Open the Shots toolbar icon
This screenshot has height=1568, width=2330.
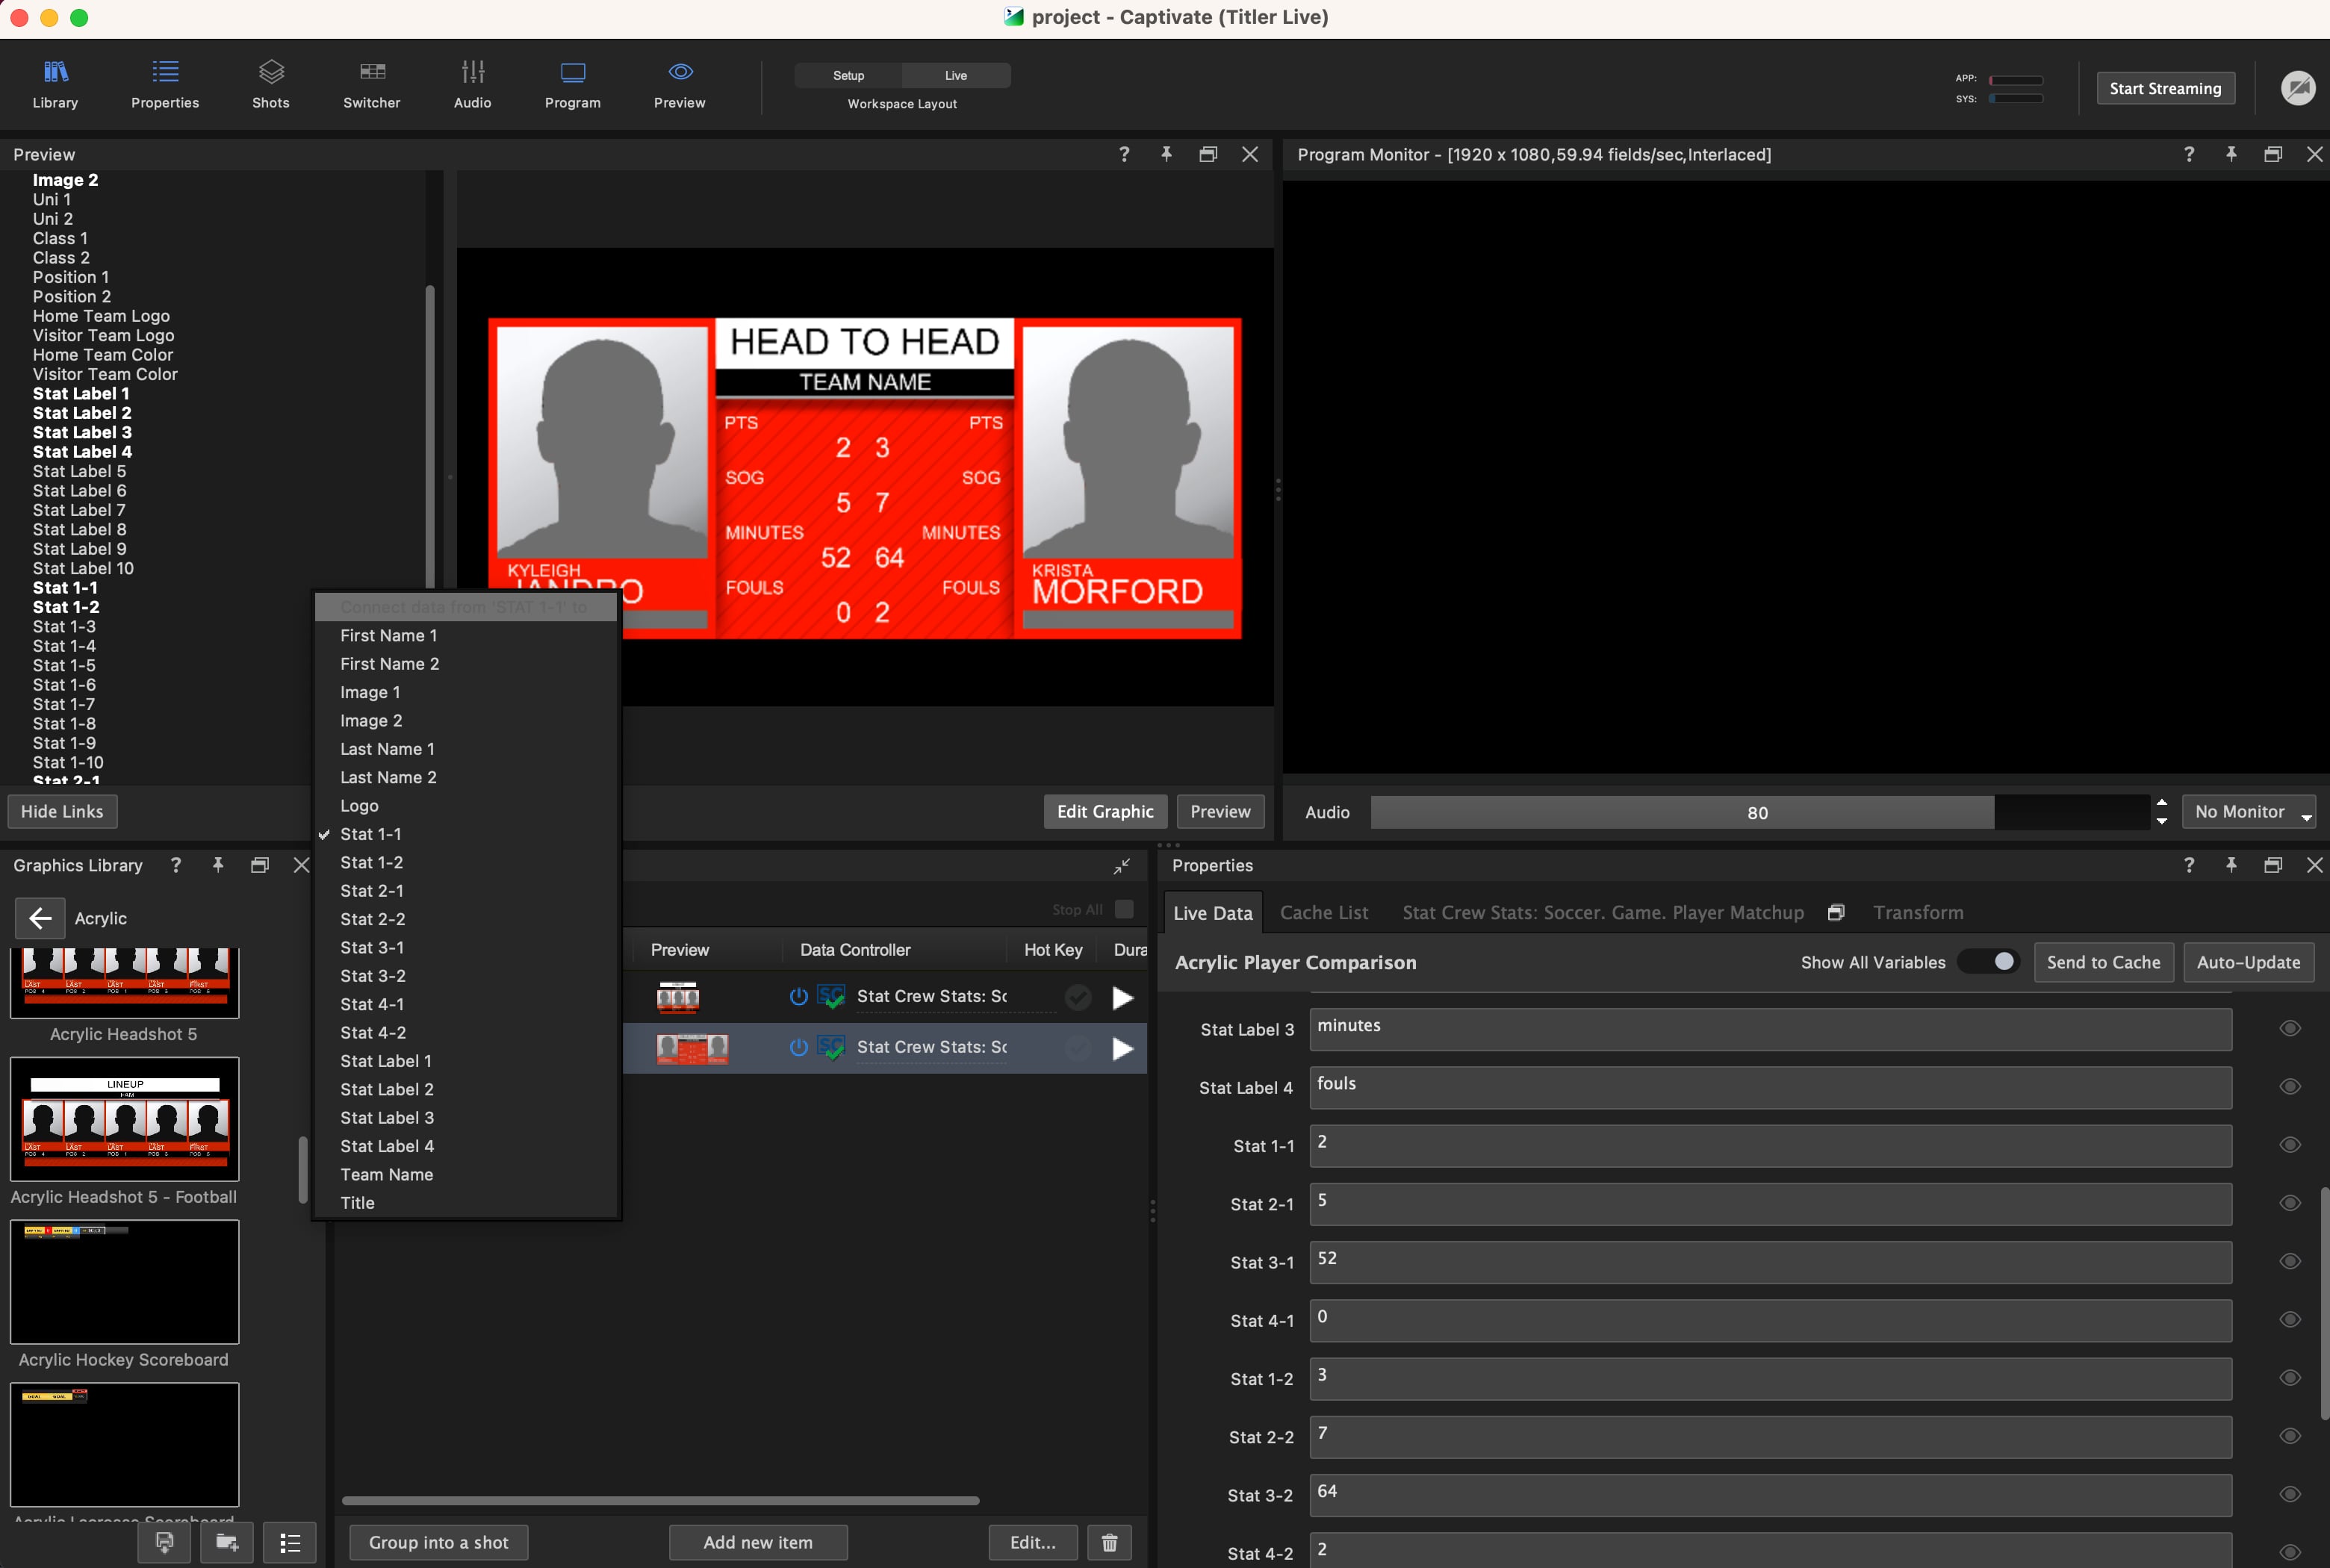[x=271, y=84]
